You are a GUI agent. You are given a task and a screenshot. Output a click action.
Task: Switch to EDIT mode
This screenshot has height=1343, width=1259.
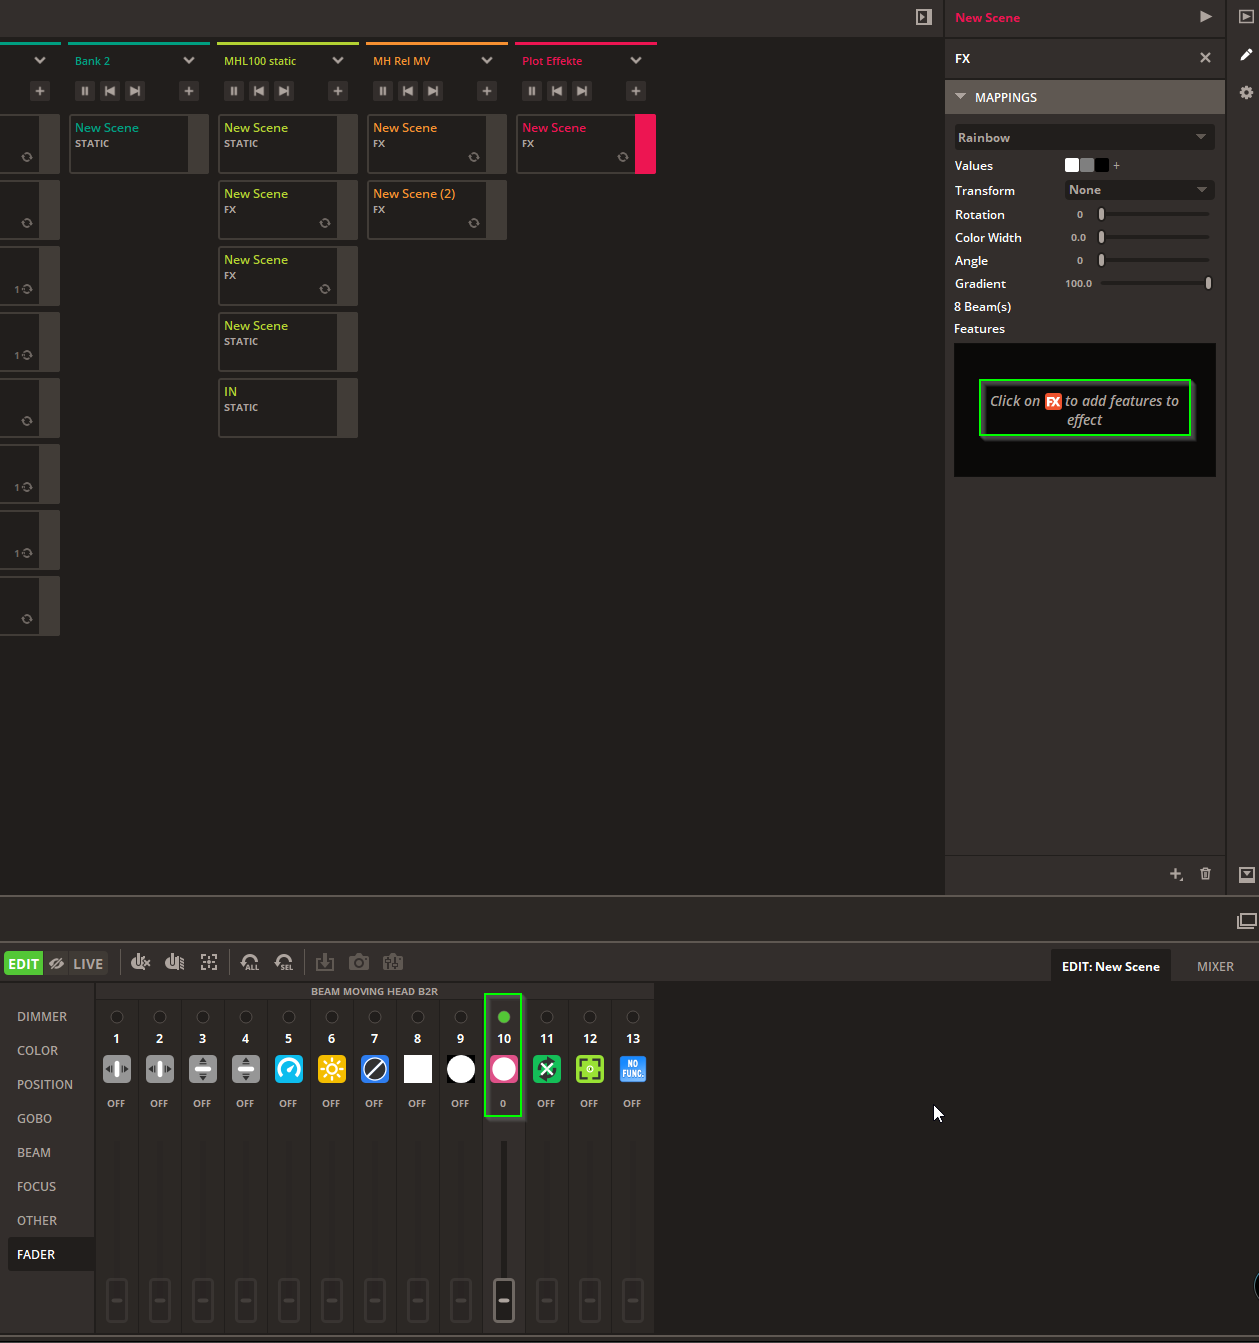click(24, 964)
